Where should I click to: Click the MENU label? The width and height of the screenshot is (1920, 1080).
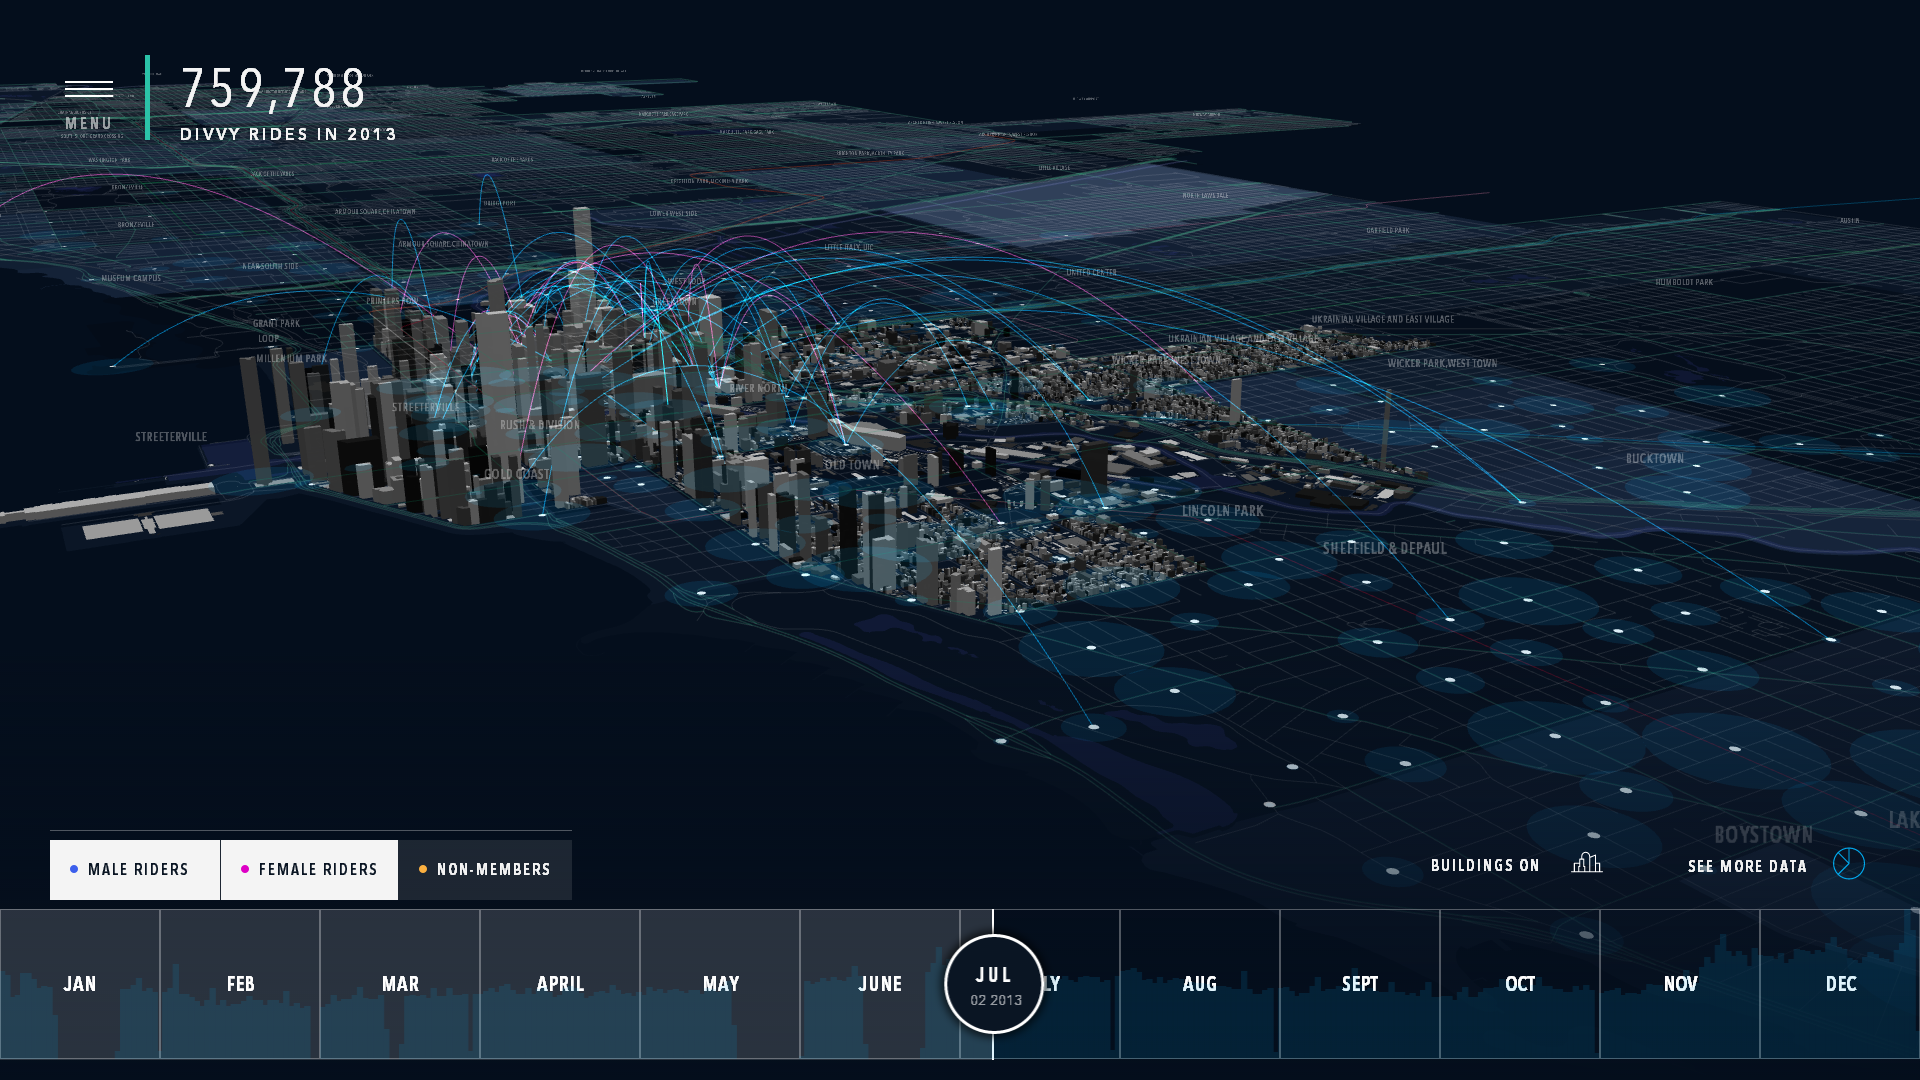[x=89, y=123]
